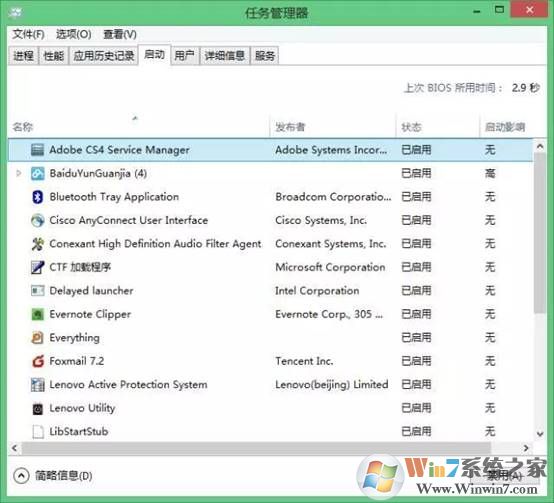The width and height of the screenshot is (554, 503).
Task: Sort by the 状态 column header
Action: pyautogui.click(x=437, y=126)
